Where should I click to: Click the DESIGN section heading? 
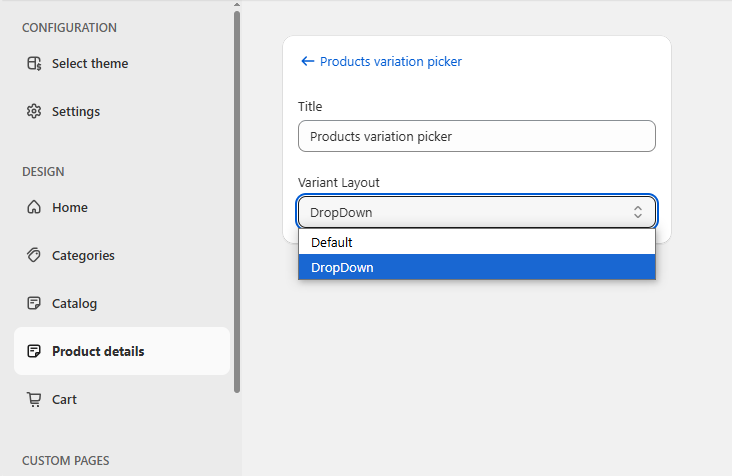pos(43,171)
